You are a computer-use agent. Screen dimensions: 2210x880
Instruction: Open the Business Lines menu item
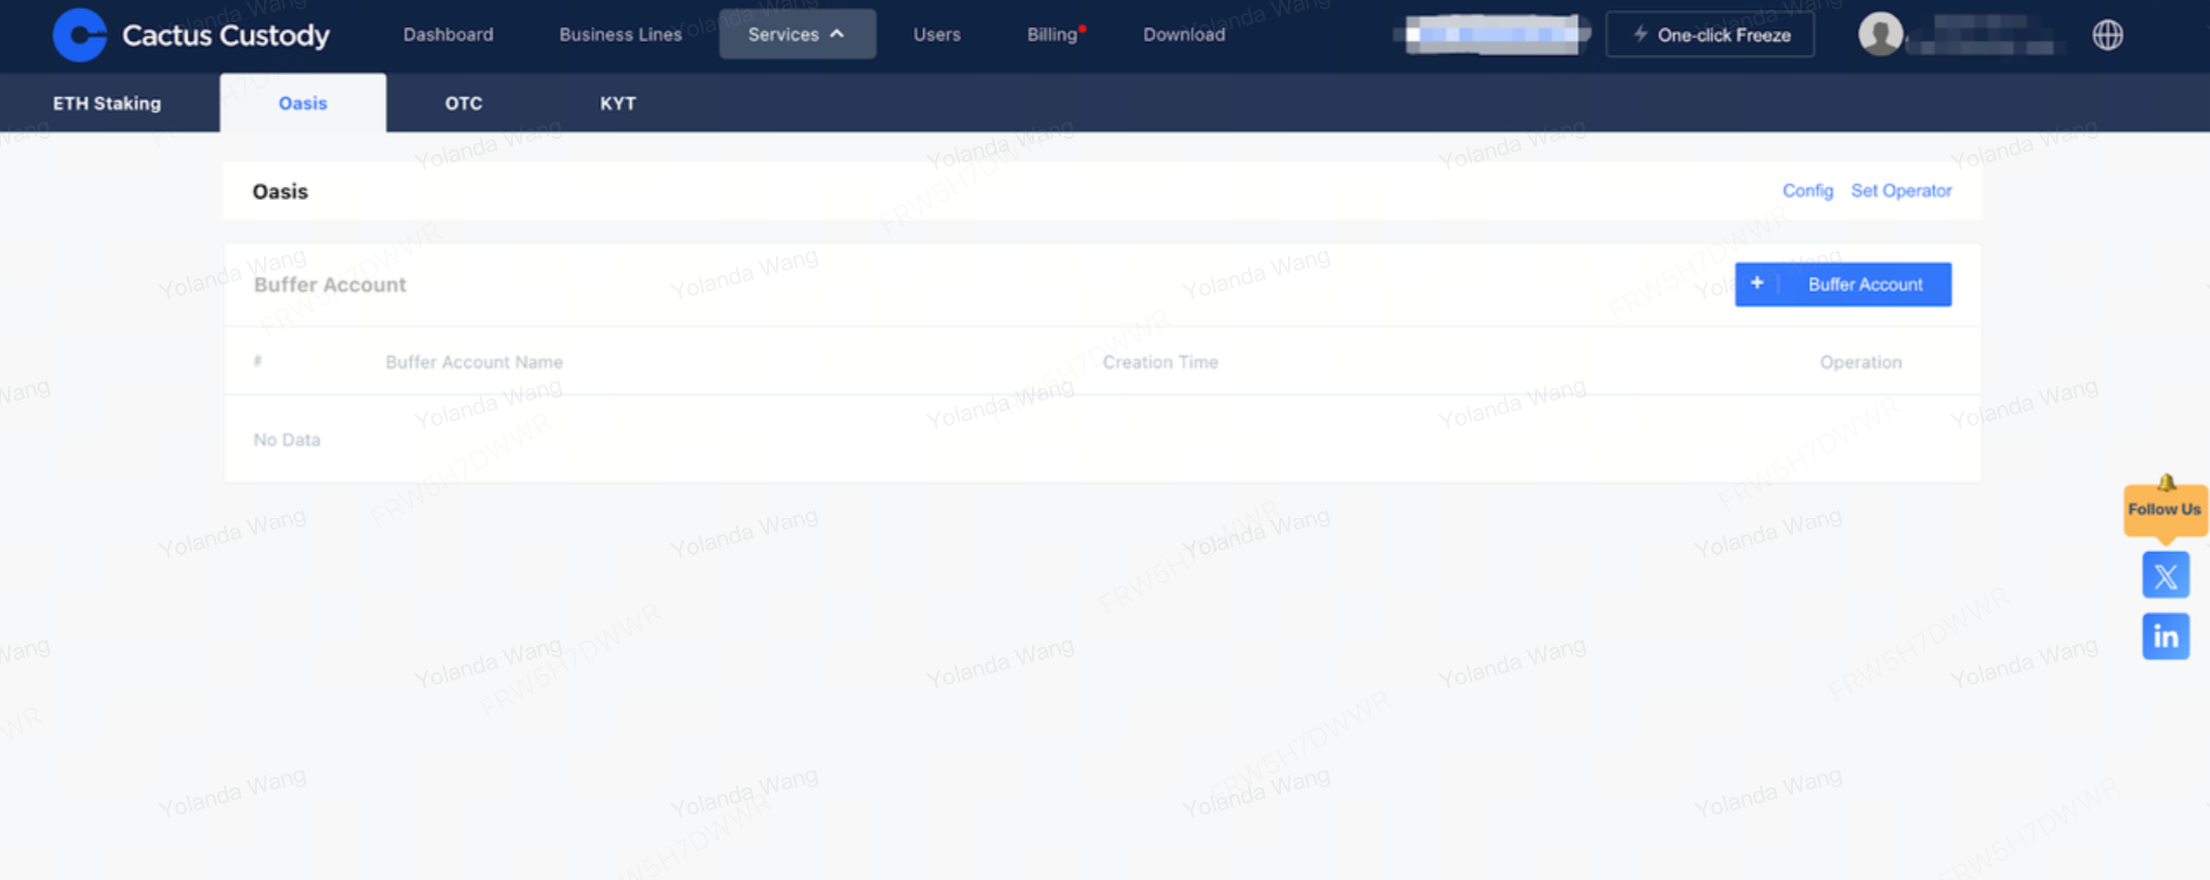click(620, 34)
